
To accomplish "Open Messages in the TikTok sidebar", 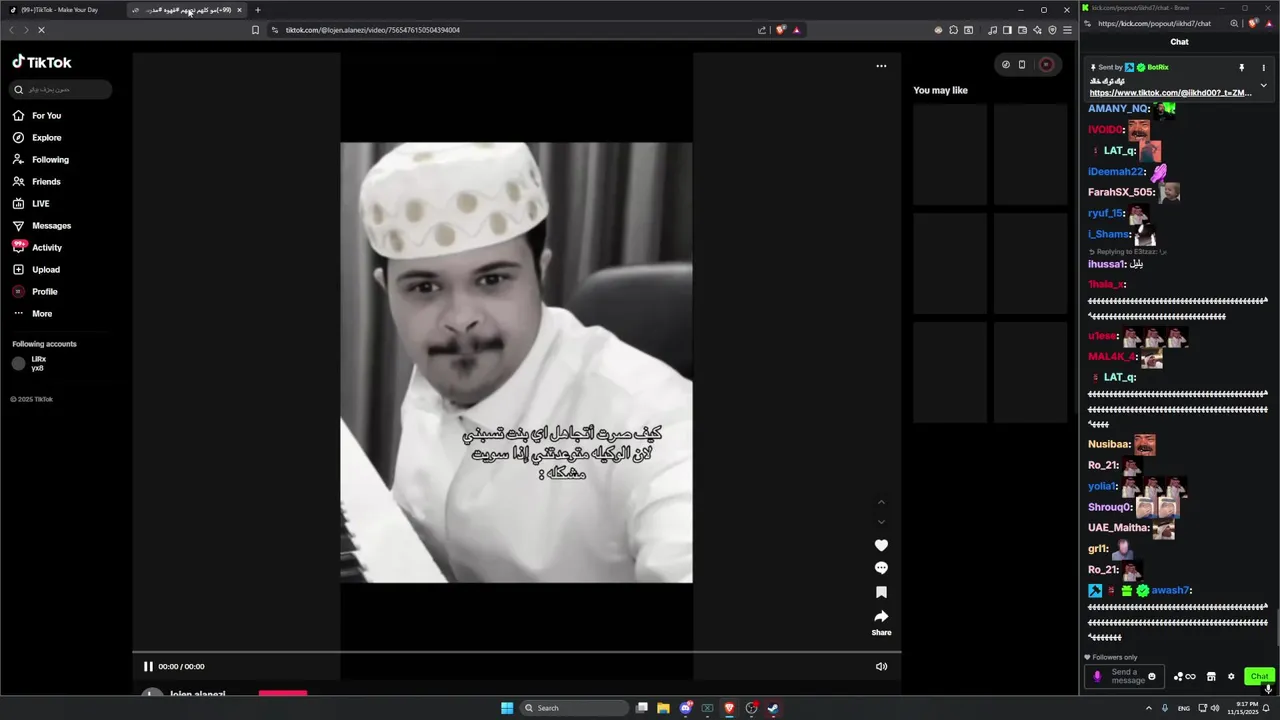I will (42, 226).
